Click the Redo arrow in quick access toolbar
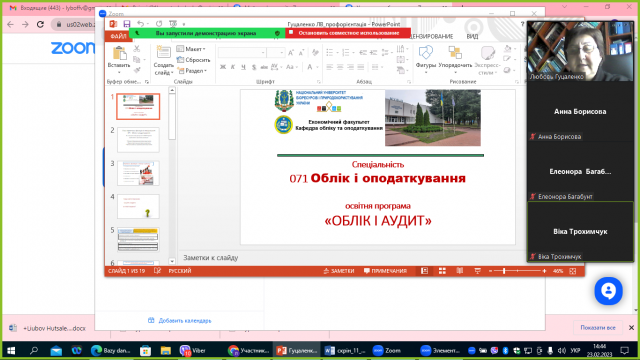640x360 pixels. click(x=159, y=24)
